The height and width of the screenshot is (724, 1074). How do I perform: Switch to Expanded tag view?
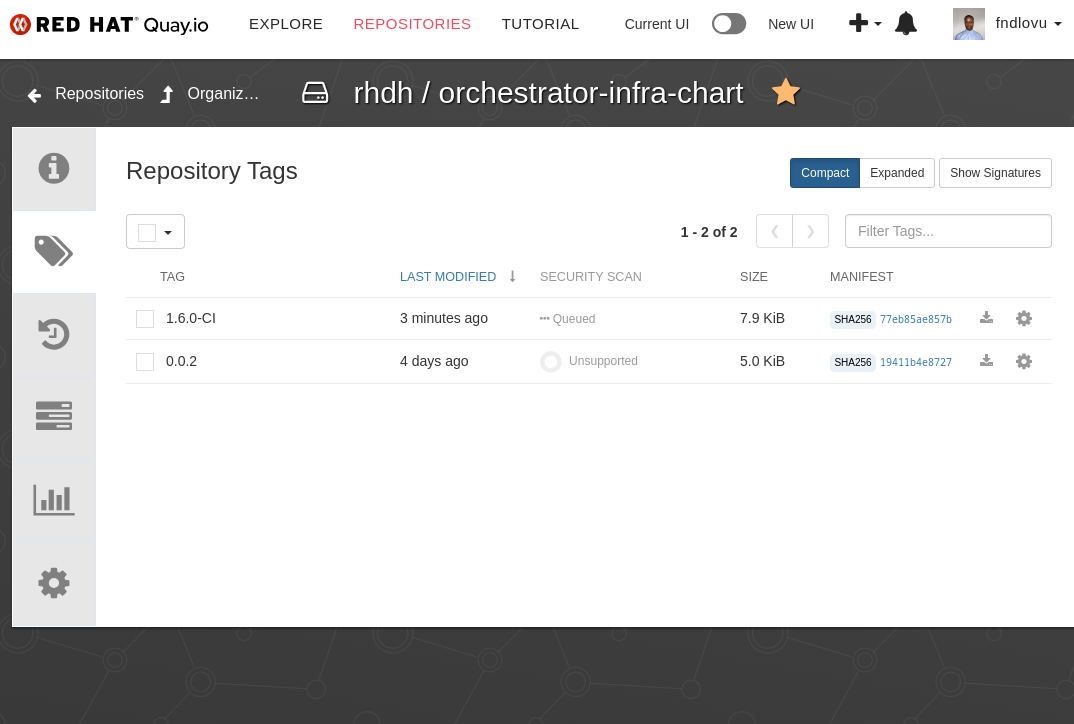coord(897,173)
